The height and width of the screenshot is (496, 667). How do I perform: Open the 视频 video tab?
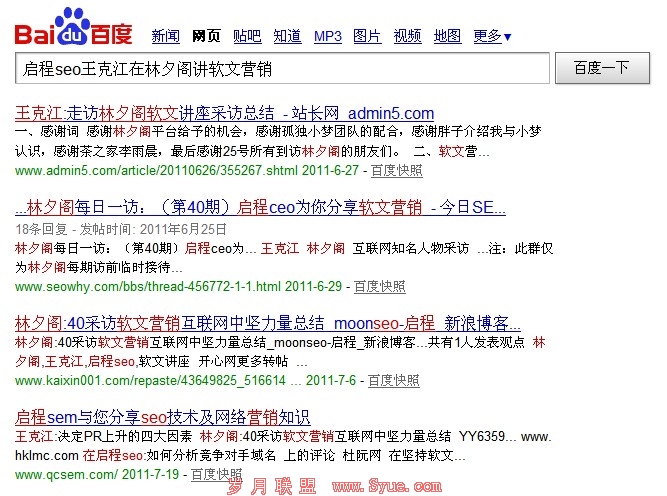point(407,37)
